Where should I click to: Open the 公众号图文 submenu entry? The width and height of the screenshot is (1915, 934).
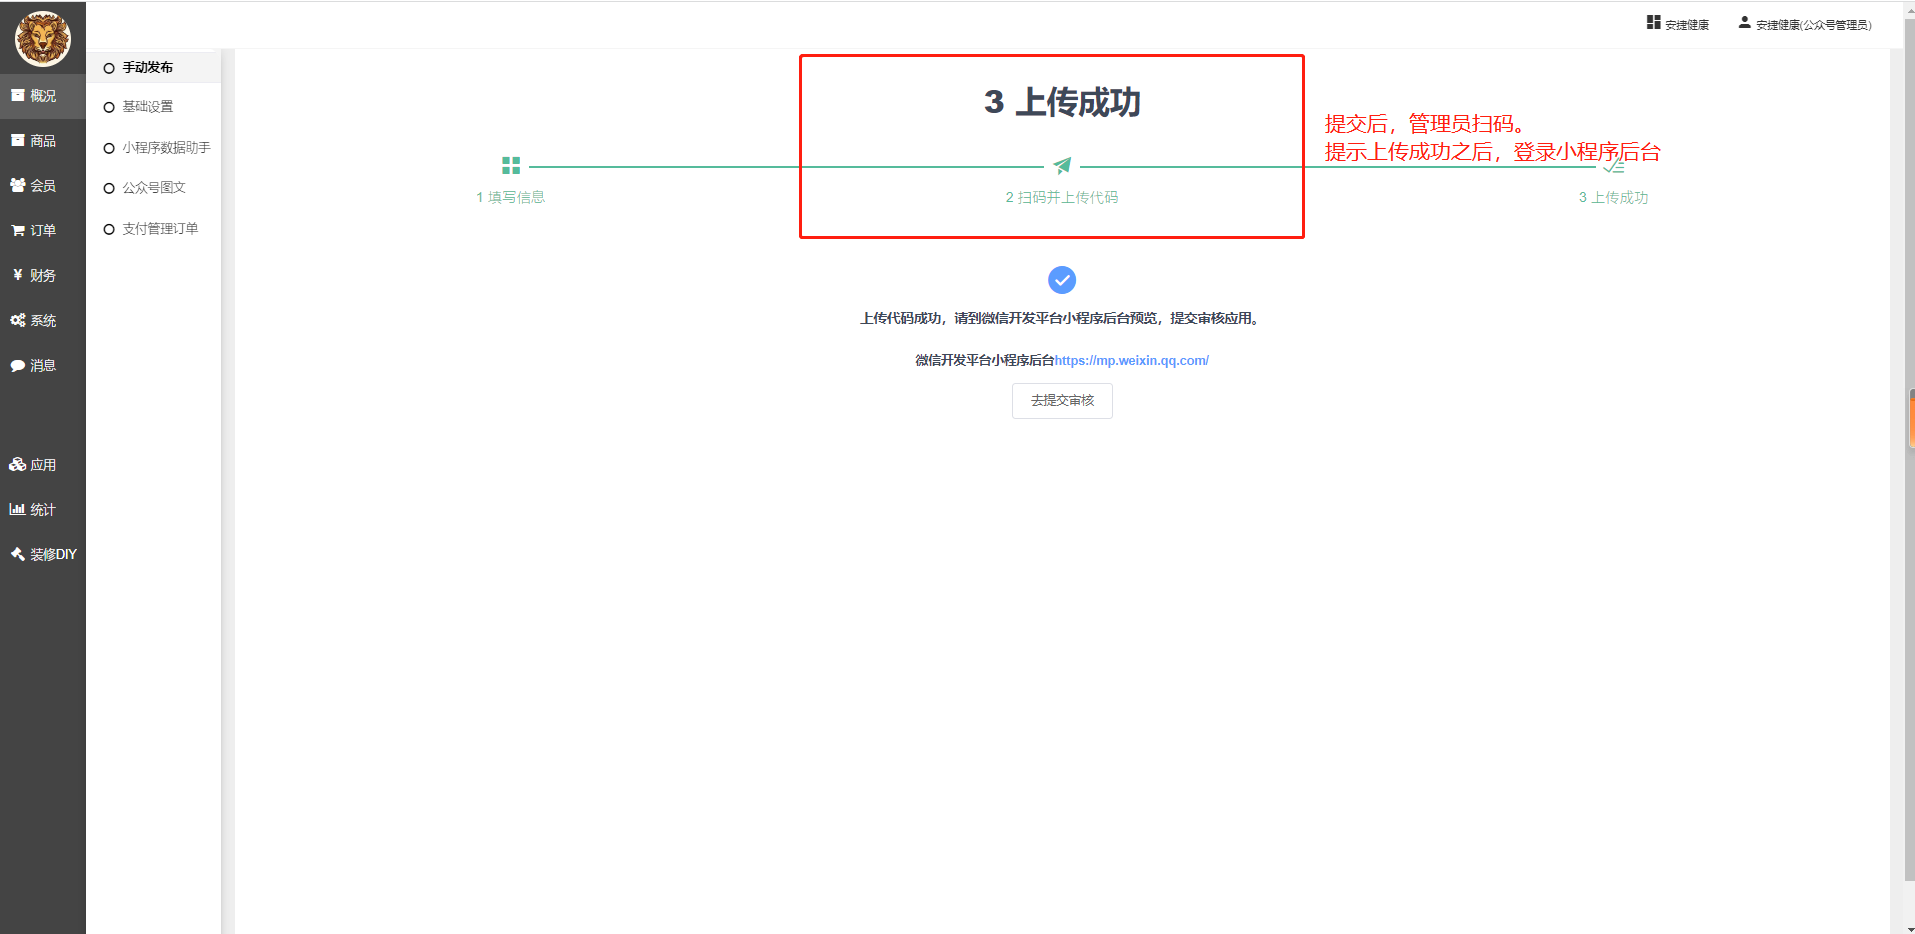[x=154, y=188]
